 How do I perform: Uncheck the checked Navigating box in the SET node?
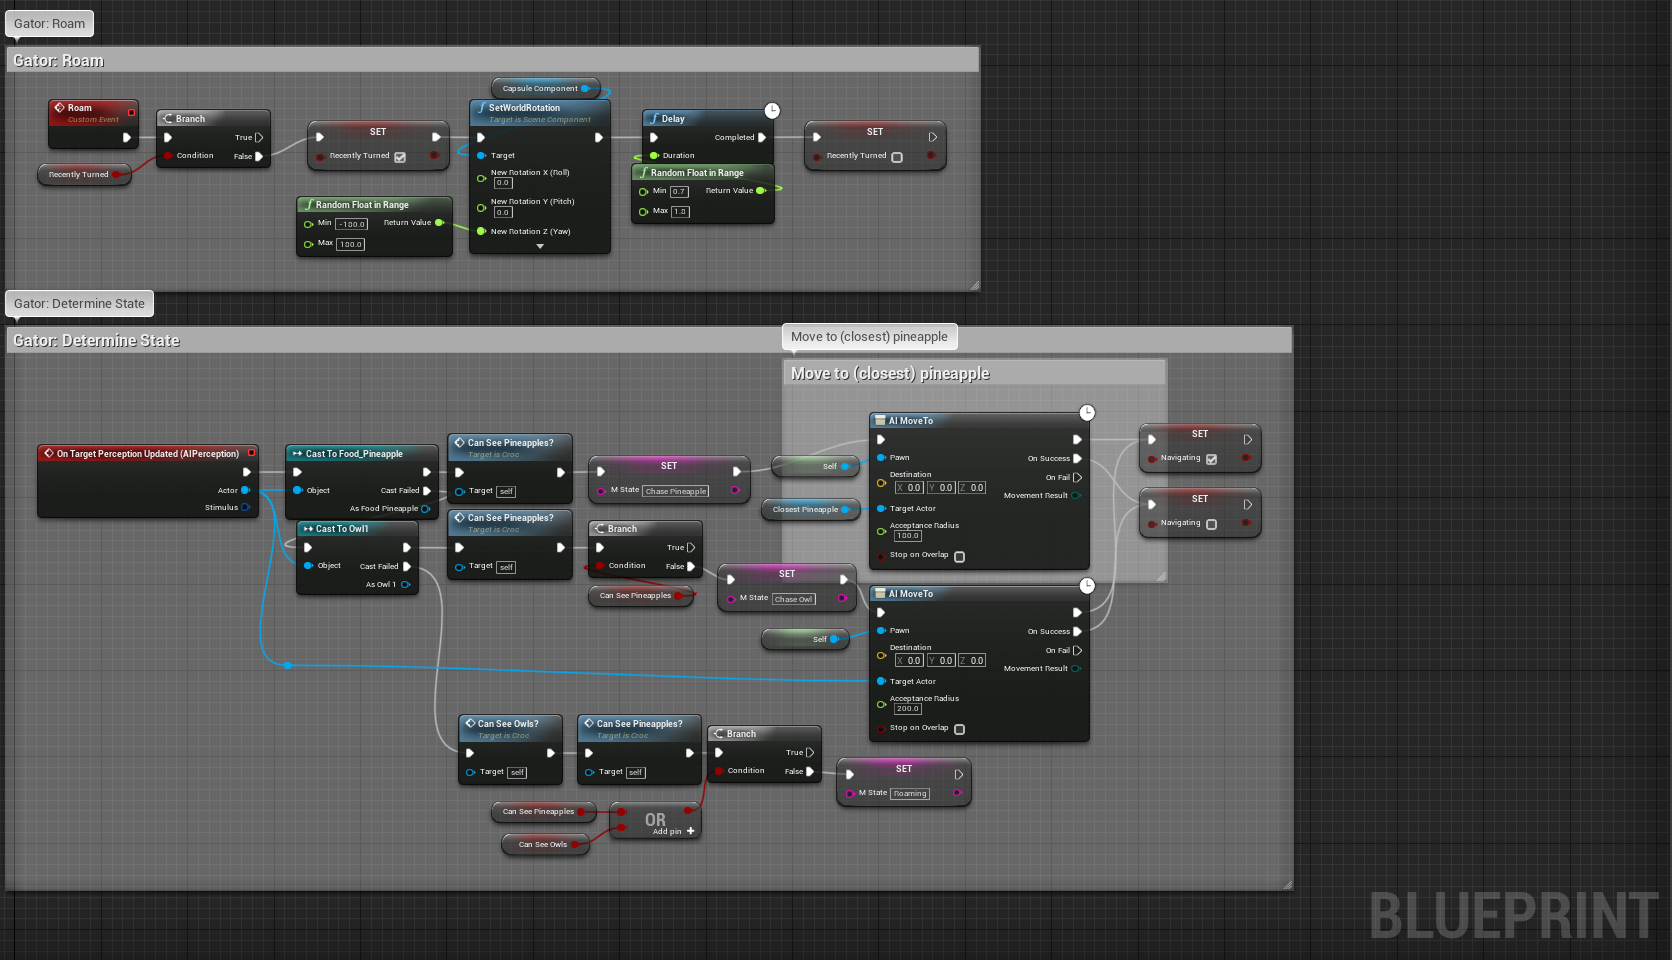pyautogui.click(x=1212, y=459)
